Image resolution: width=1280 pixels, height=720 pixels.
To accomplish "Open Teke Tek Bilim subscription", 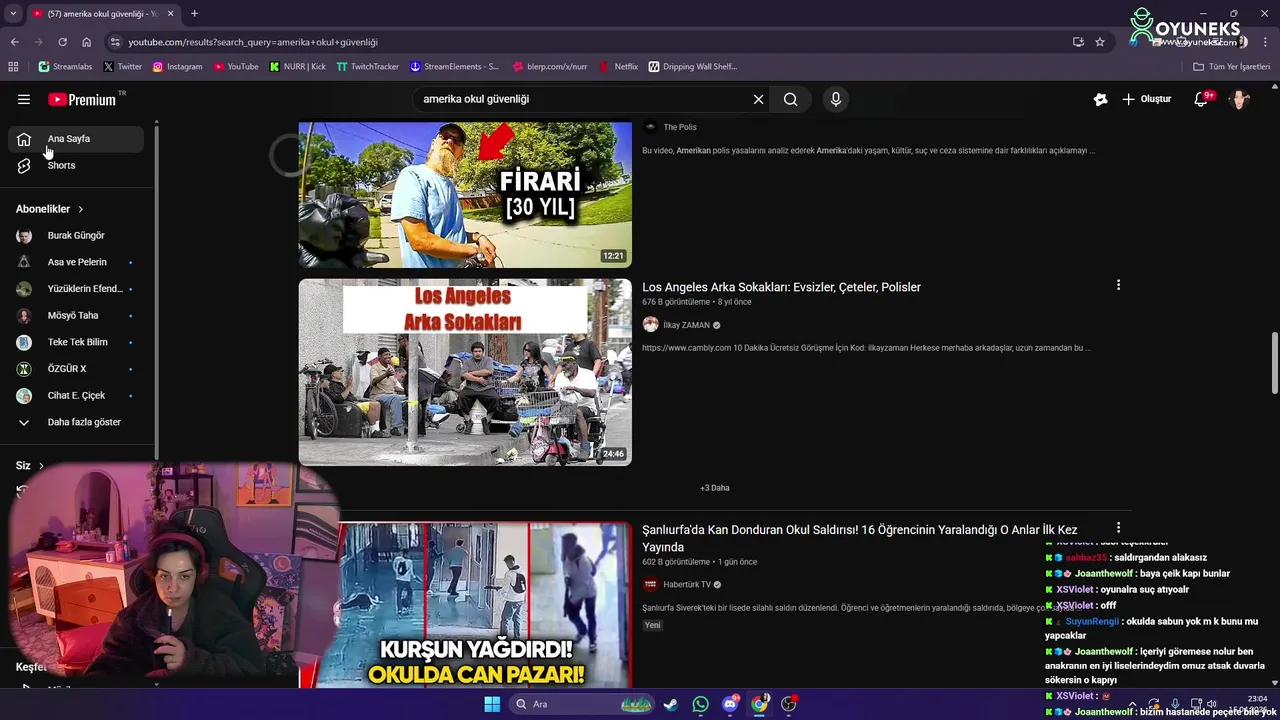I will [x=76, y=342].
